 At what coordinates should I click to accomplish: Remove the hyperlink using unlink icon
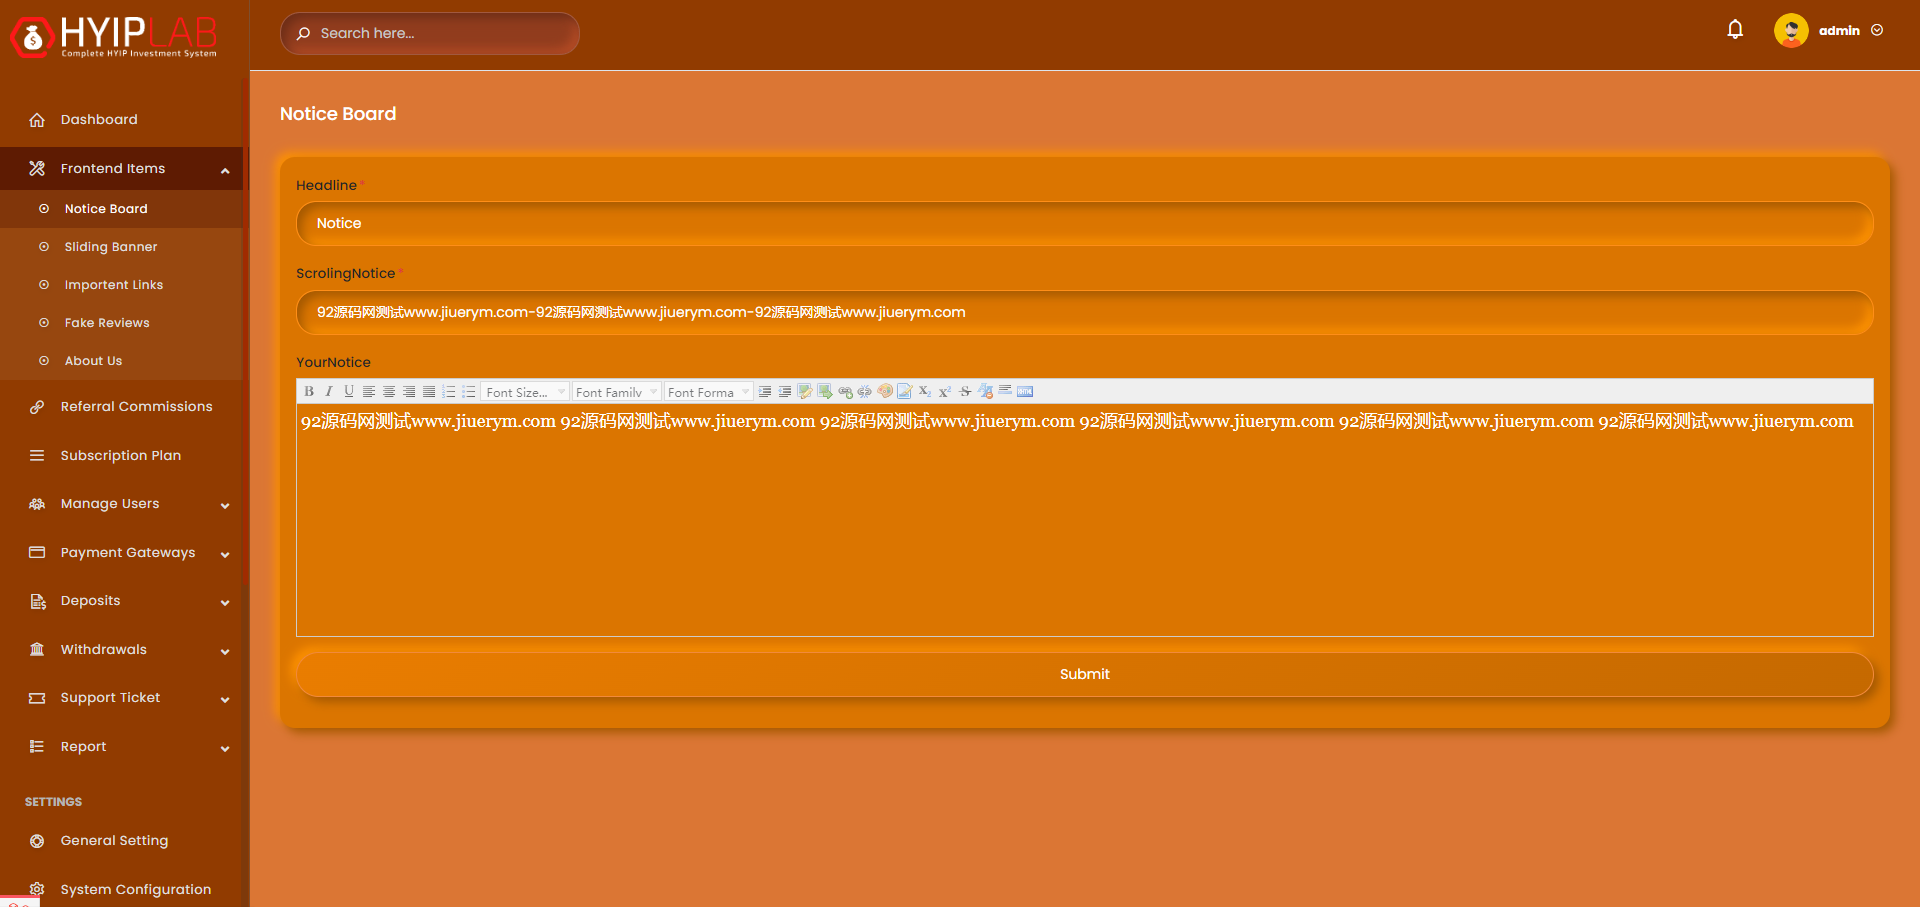[865, 392]
